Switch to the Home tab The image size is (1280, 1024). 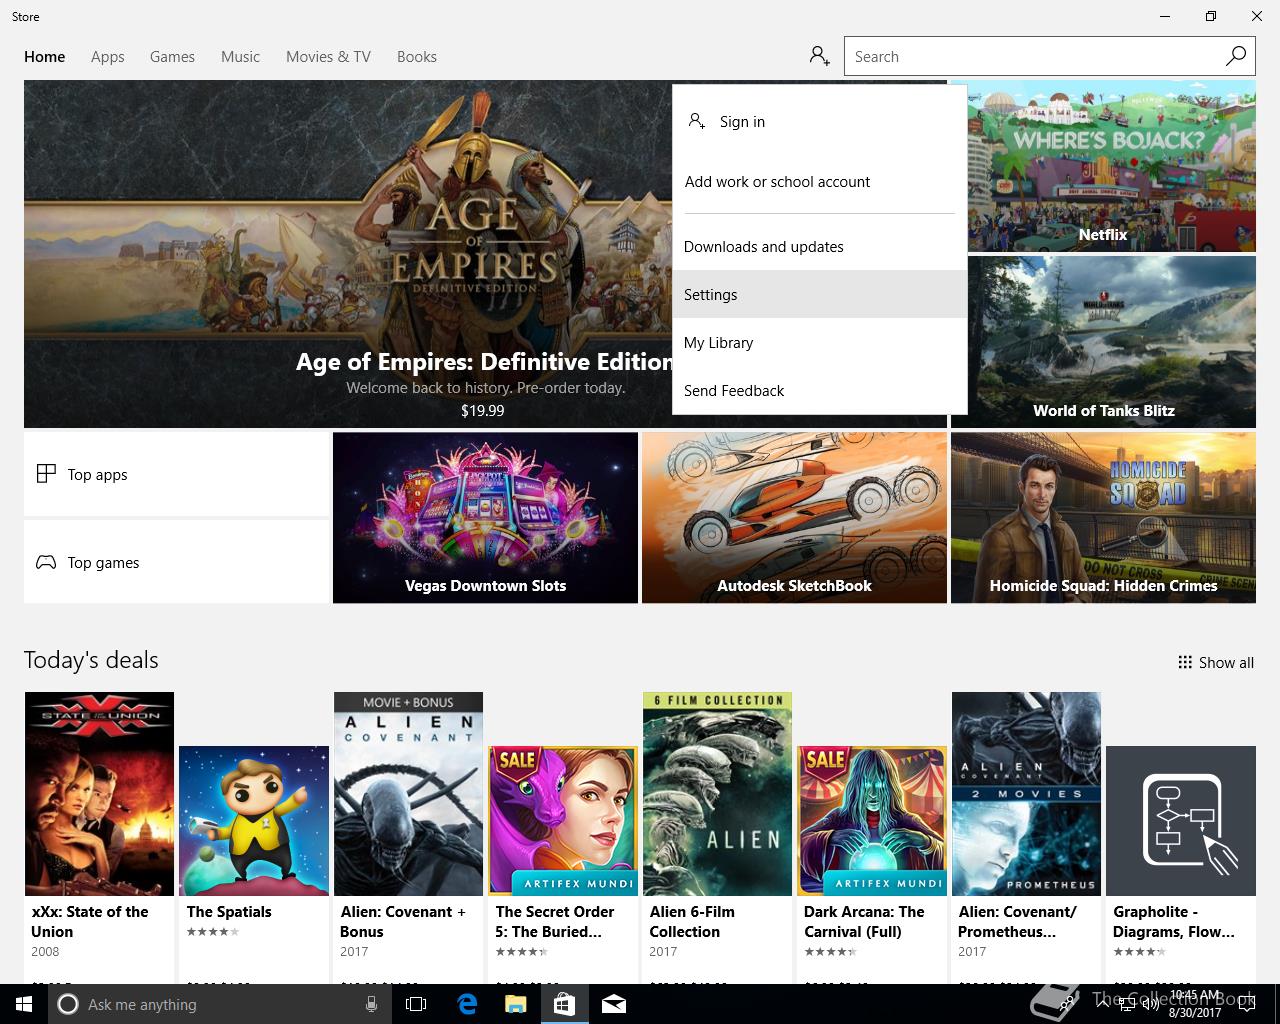(45, 56)
